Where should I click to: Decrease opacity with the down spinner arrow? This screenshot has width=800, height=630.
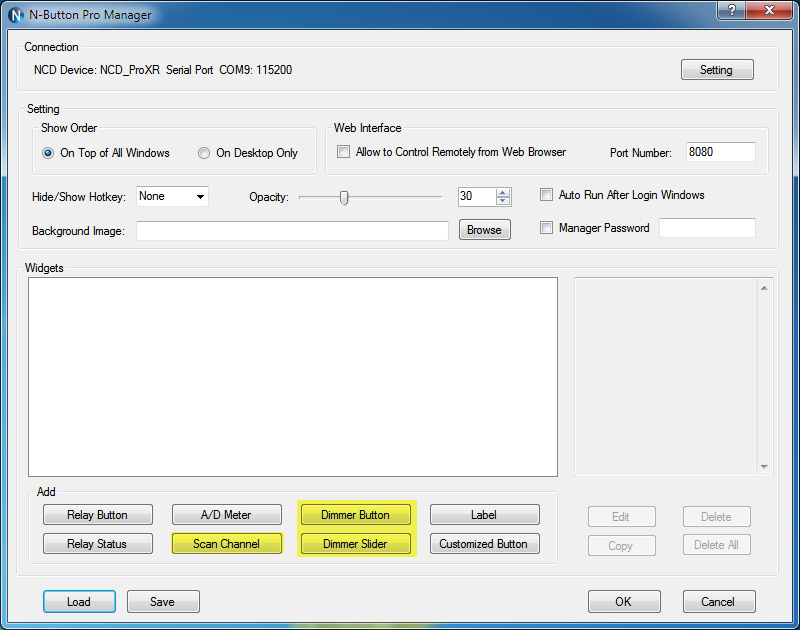(503, 201)
